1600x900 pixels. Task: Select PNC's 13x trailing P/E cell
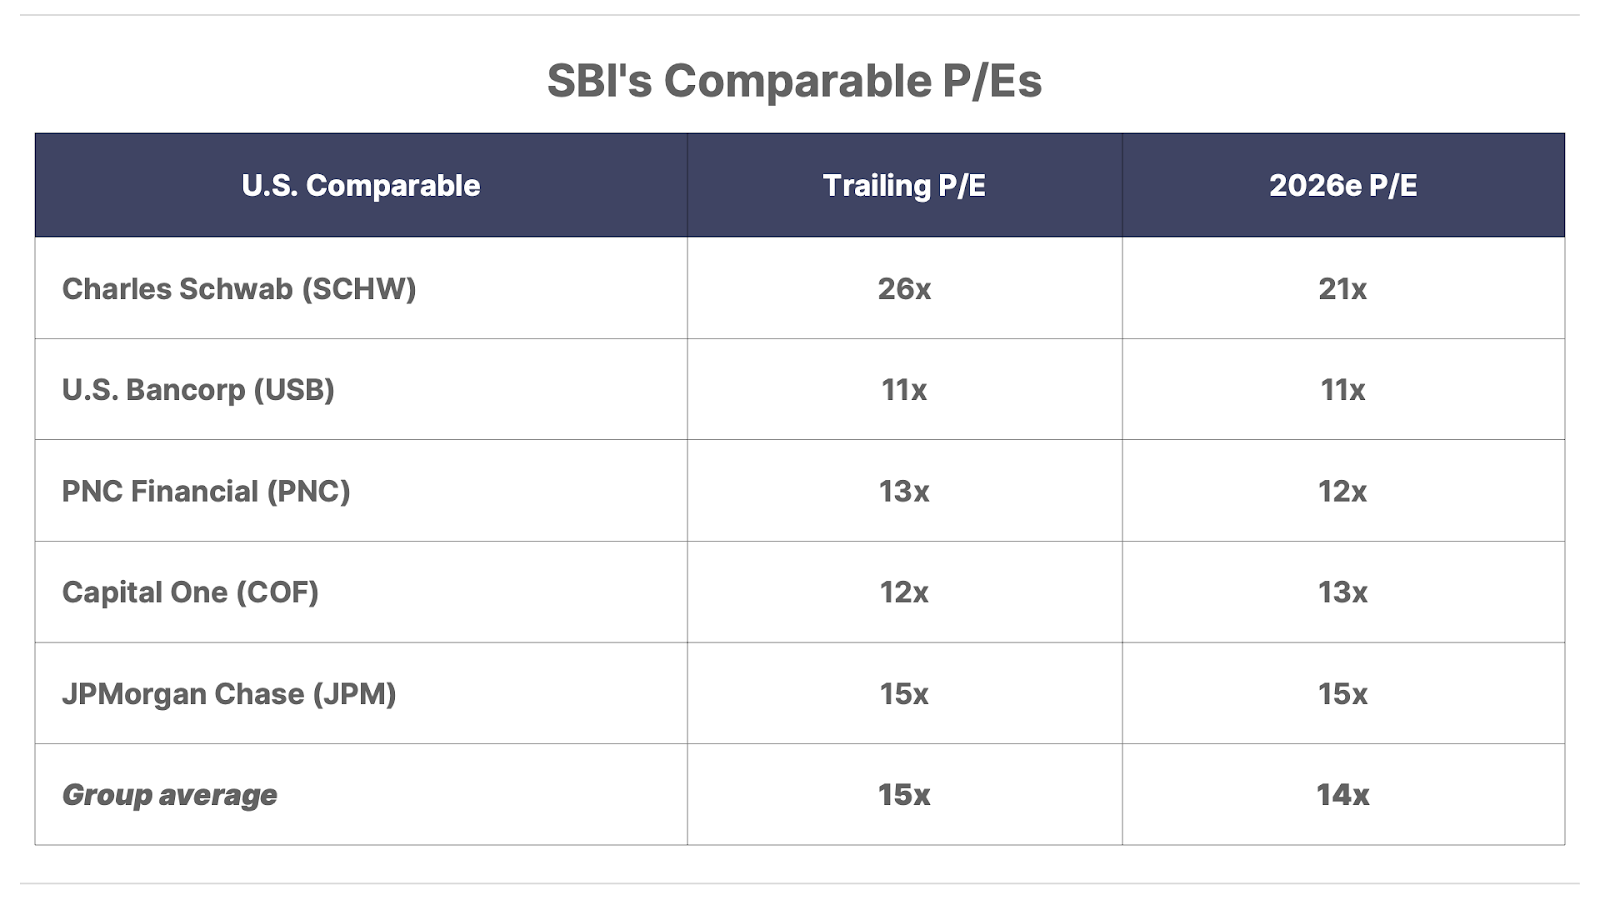pyautogui.click(x=904, y=491)
